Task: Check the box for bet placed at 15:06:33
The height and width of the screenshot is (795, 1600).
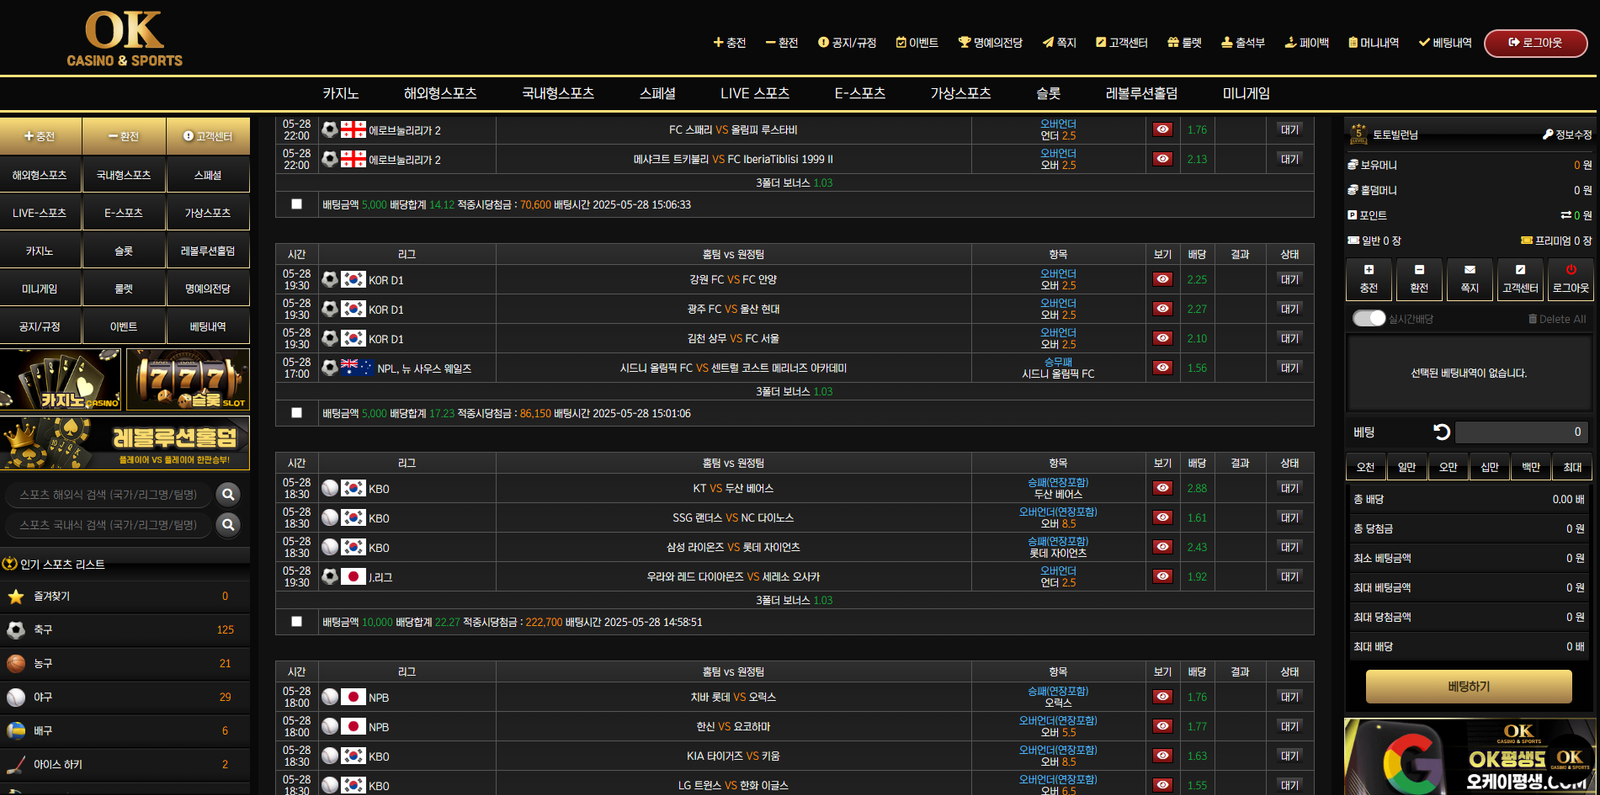Action: tap(296, 204)
